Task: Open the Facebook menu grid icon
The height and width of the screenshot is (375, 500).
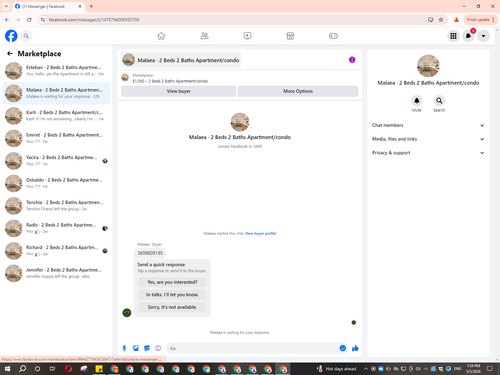Action: [x=453, y=36]
